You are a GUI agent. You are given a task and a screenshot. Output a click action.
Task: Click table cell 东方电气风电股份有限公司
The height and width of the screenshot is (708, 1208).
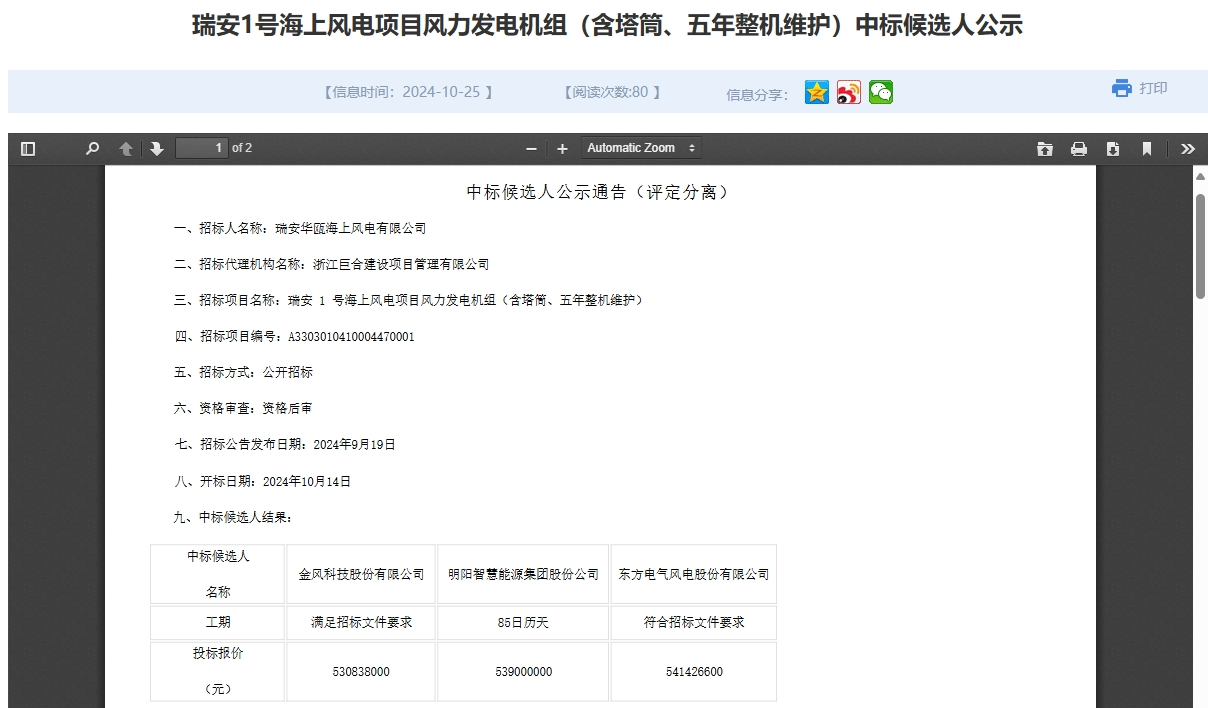694,574
